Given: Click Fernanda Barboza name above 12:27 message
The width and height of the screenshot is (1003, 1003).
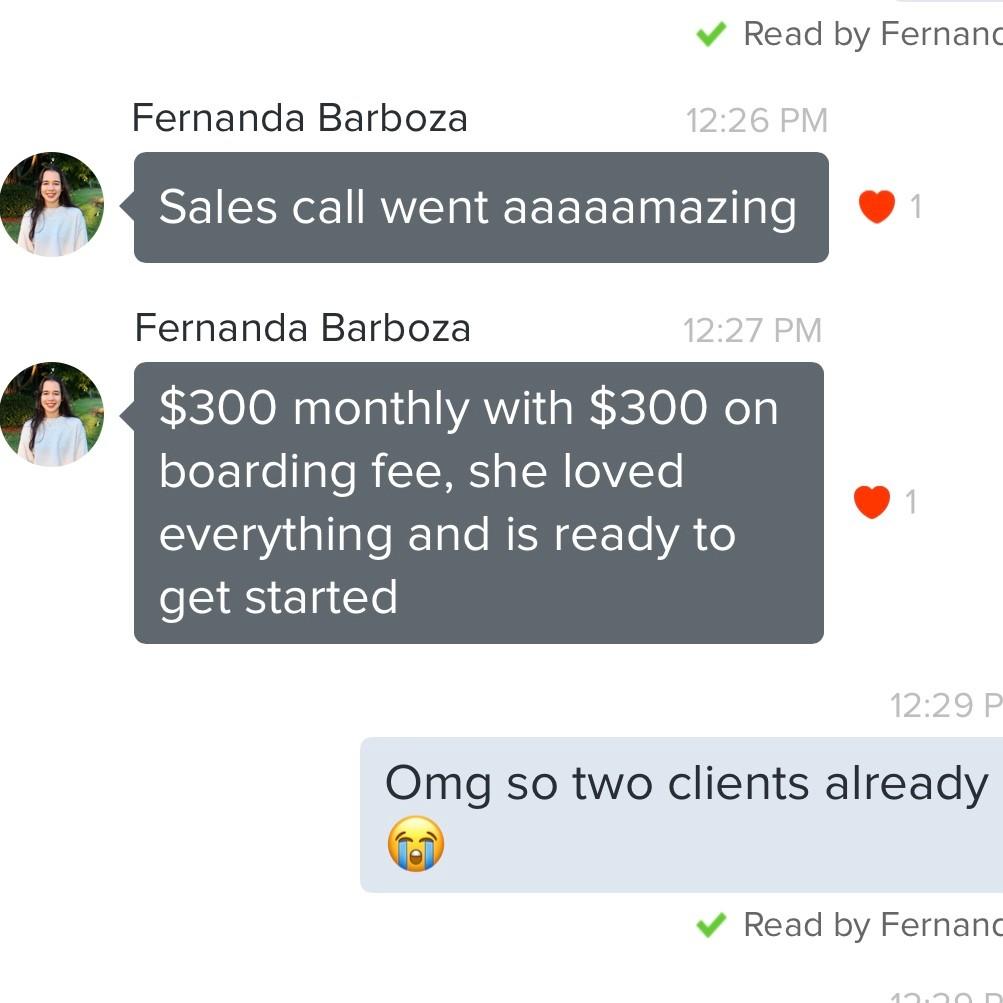Looking at the screenshot, I should click(x=302, y=328).
